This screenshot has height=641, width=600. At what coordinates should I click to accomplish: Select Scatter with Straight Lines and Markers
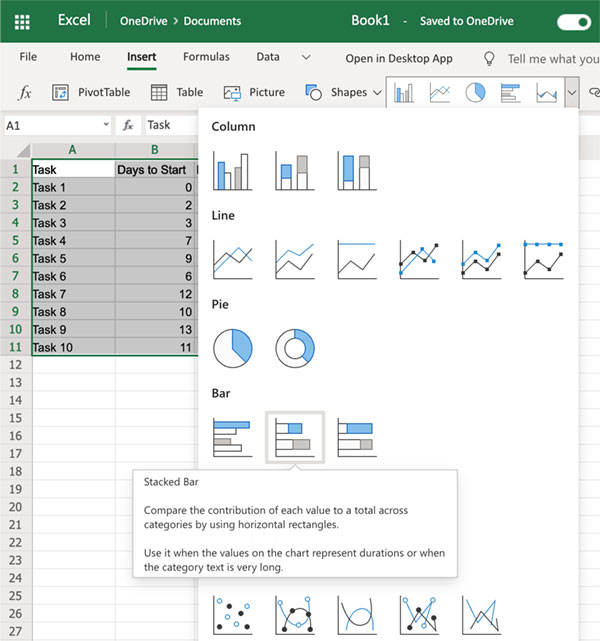pyautogui.click(x=419, y=615)
